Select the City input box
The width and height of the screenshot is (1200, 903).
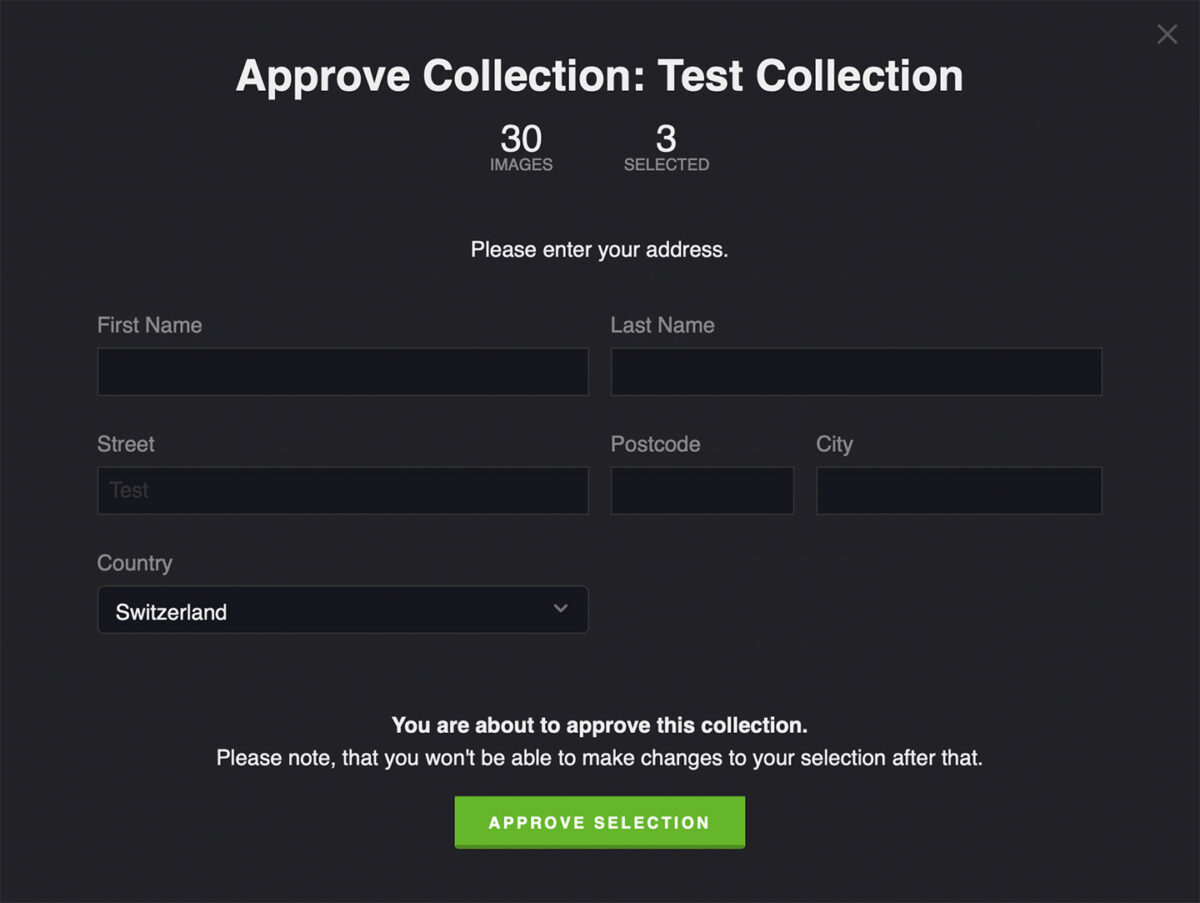(x=959, y=491)
